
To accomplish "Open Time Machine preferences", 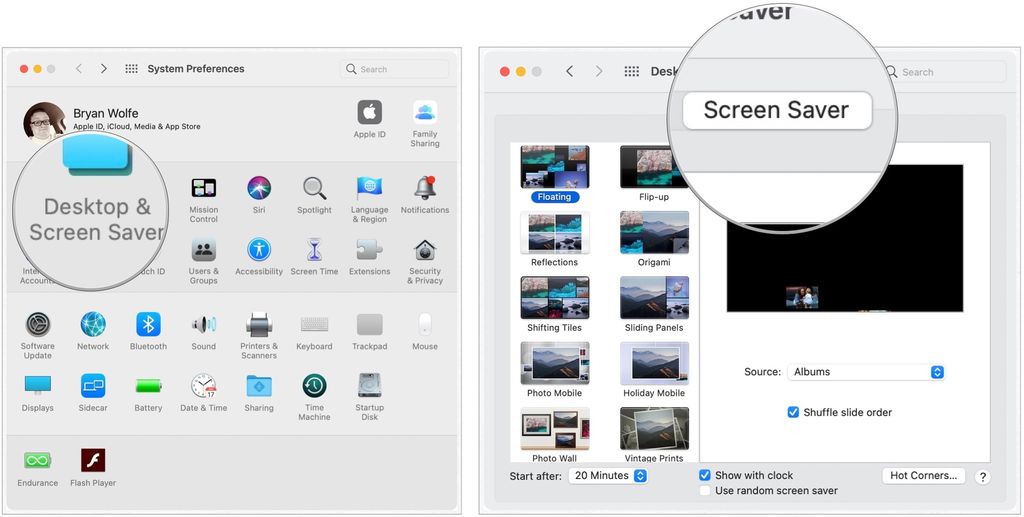I will (314, 386).
